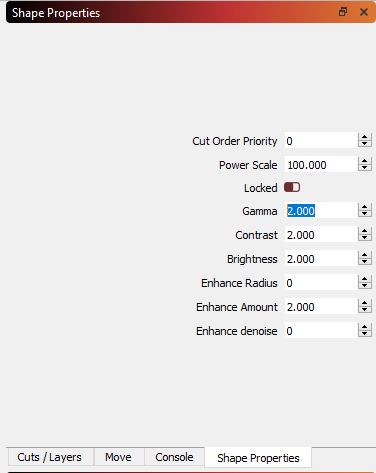The height and width of the screenshot is (473, 376).
Task: Undock the Shape Properties panel
Action: 343,12
